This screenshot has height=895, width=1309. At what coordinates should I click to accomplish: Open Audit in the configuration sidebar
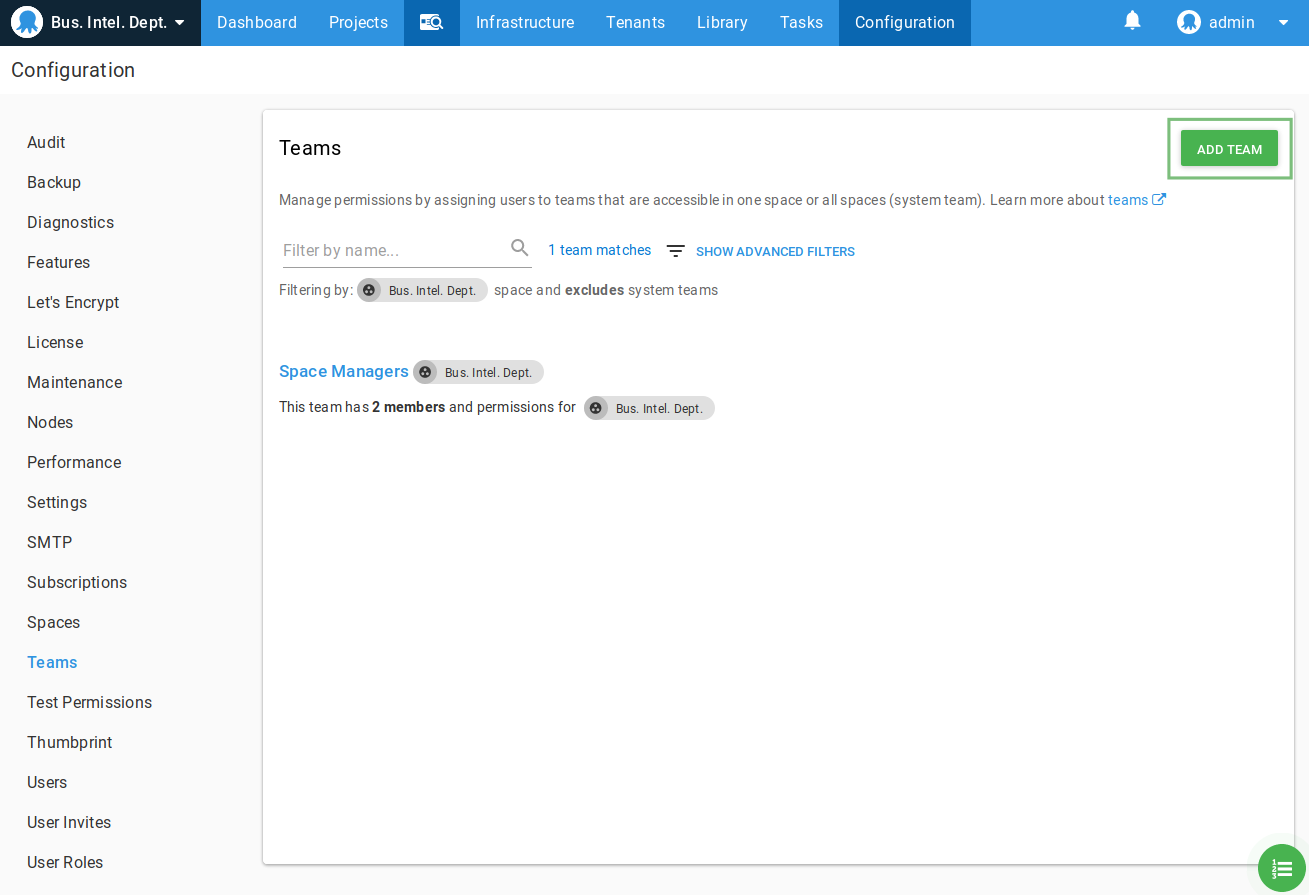tap(46, 142)
